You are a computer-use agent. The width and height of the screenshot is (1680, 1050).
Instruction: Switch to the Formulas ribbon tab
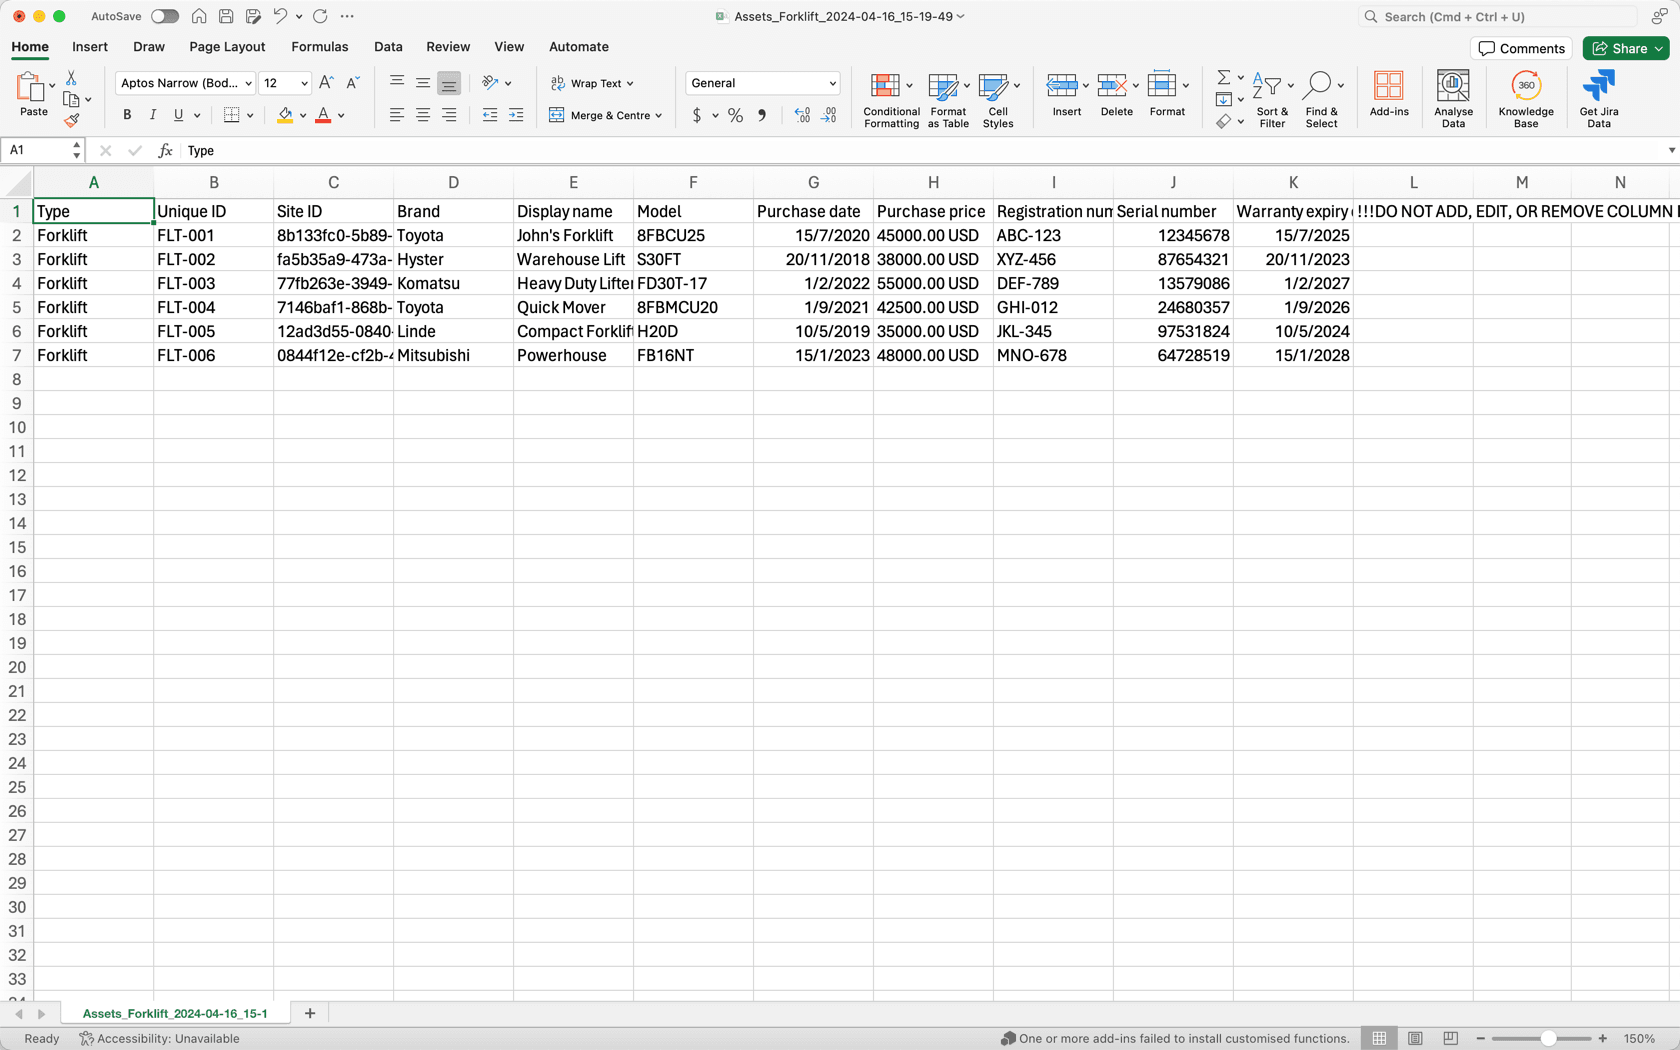[319, 47]
